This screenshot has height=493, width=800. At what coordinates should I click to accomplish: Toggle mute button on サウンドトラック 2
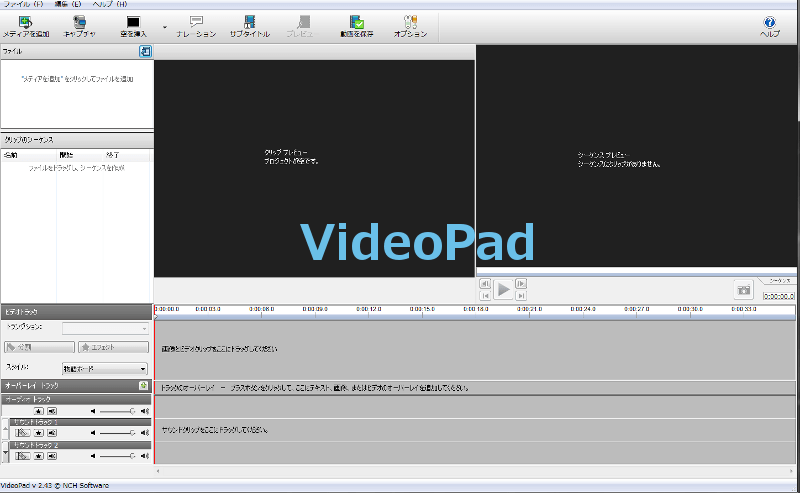(52, 456)
